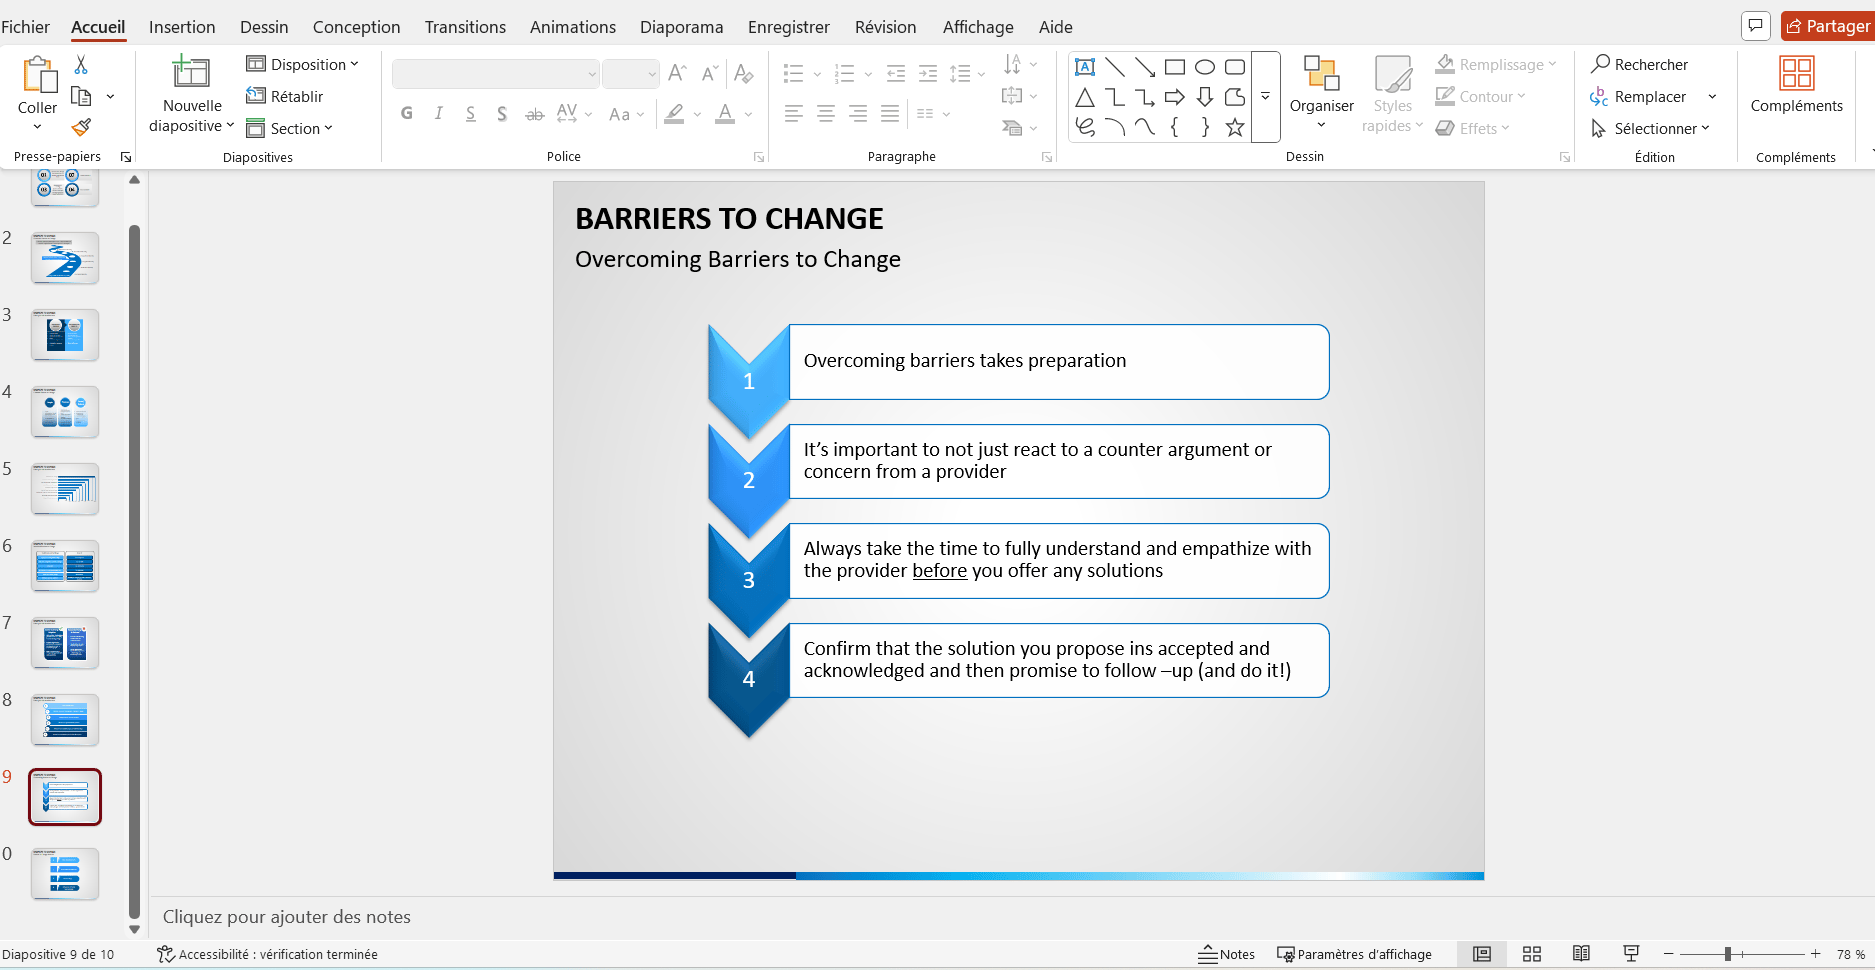
Task: Expand the Sélectionner dropdown
Action: pos(1651,128)
